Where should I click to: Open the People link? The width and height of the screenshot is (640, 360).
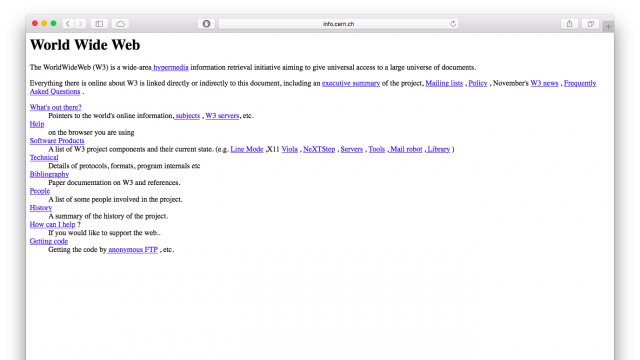[40, 191]
